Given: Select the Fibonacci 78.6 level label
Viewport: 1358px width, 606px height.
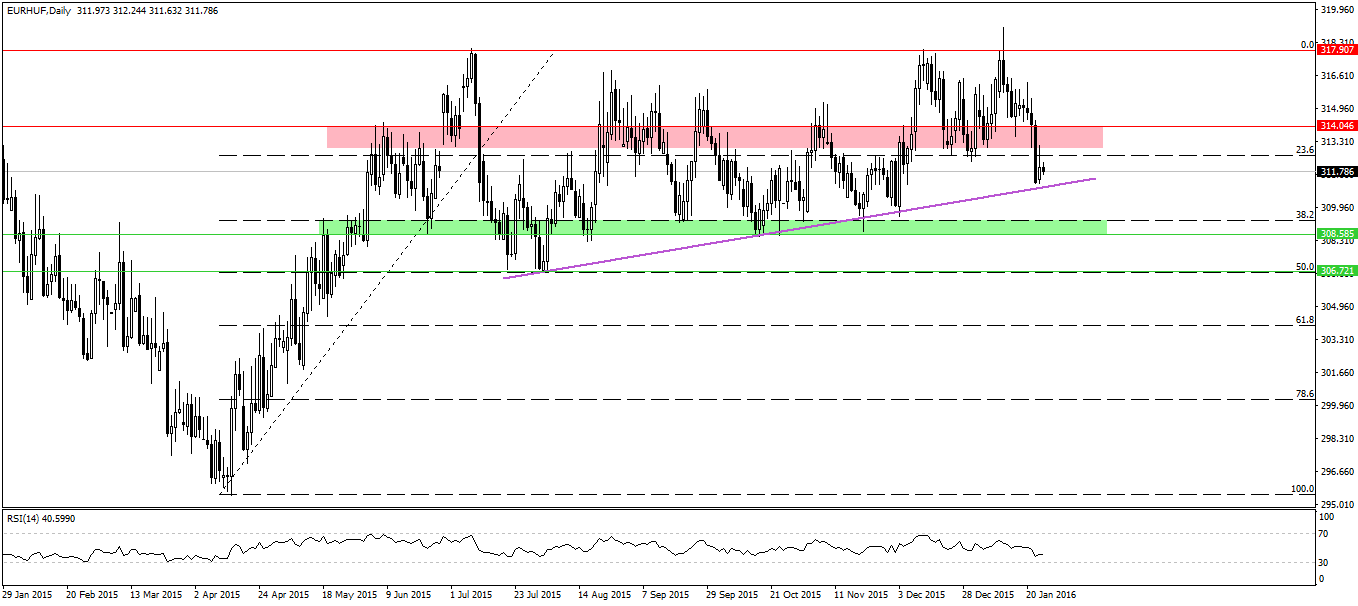Looking at the screenshot, I should (1304, 393).
